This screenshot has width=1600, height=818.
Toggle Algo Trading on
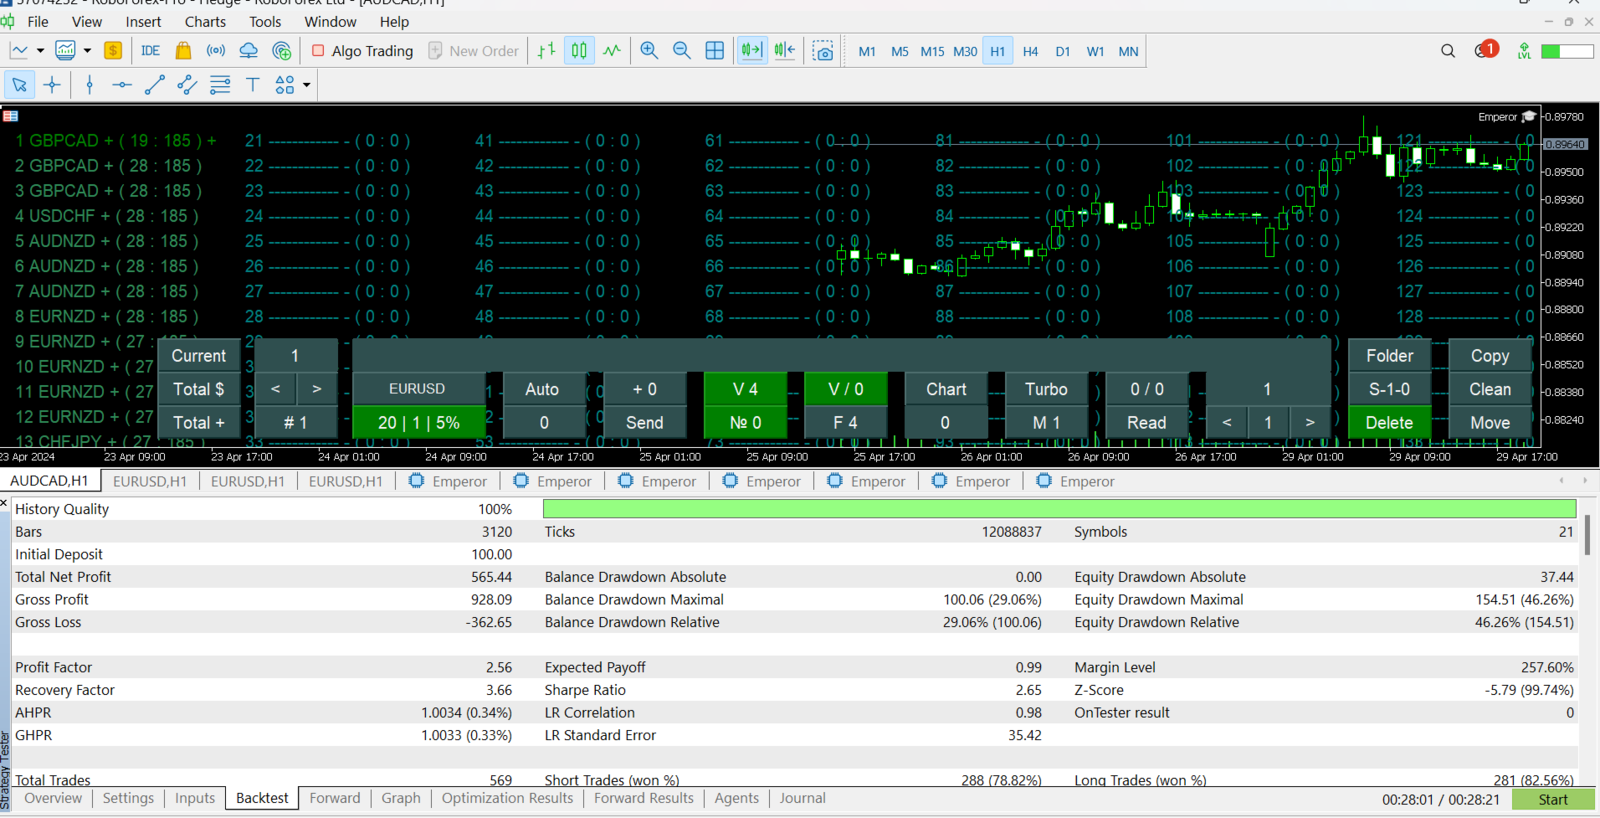click(x=362, y=51)
